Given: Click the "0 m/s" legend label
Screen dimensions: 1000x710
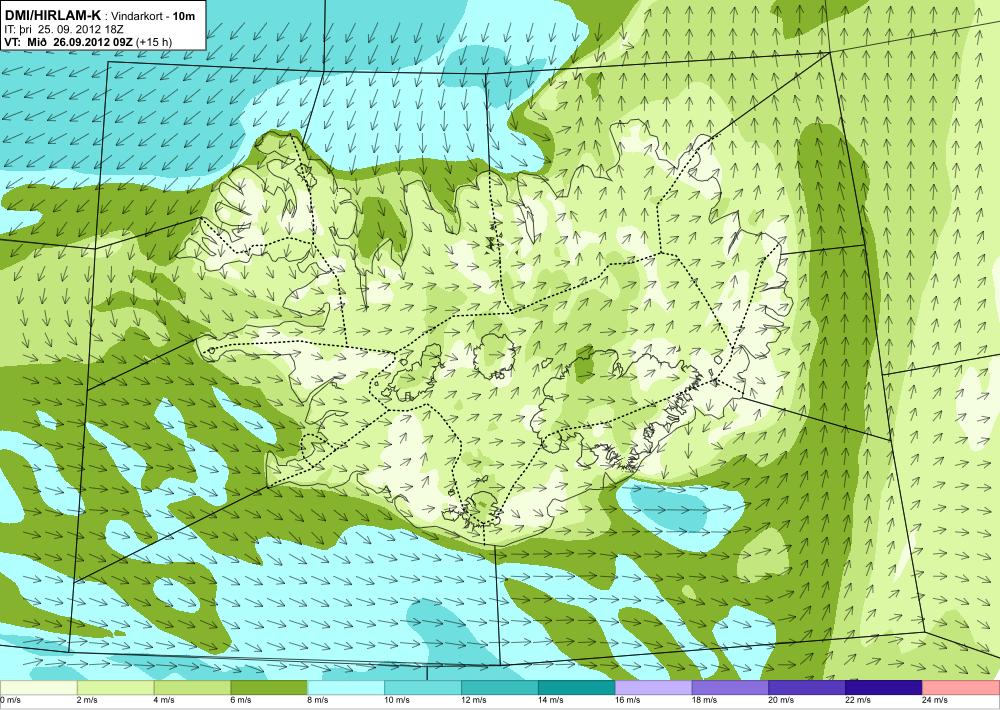Looking at the screenshot, I should click(x=10, y=700).
